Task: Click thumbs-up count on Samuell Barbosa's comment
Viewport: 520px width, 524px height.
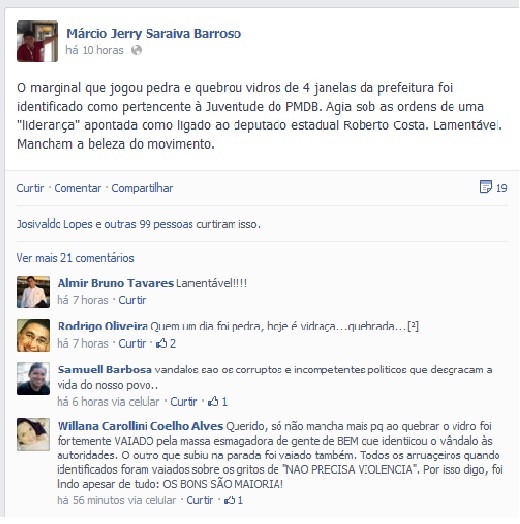Action: 225,401
